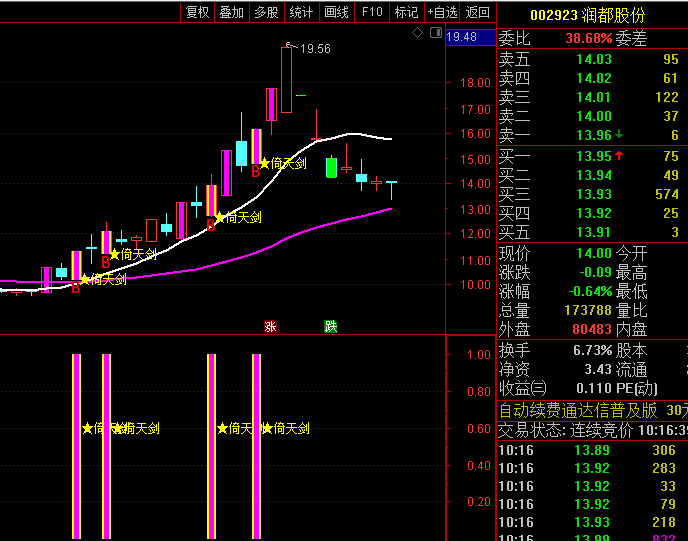688x541 pixels.
Task: Switch to 多股 multi-stock view
Action: (x=266, y=12)
